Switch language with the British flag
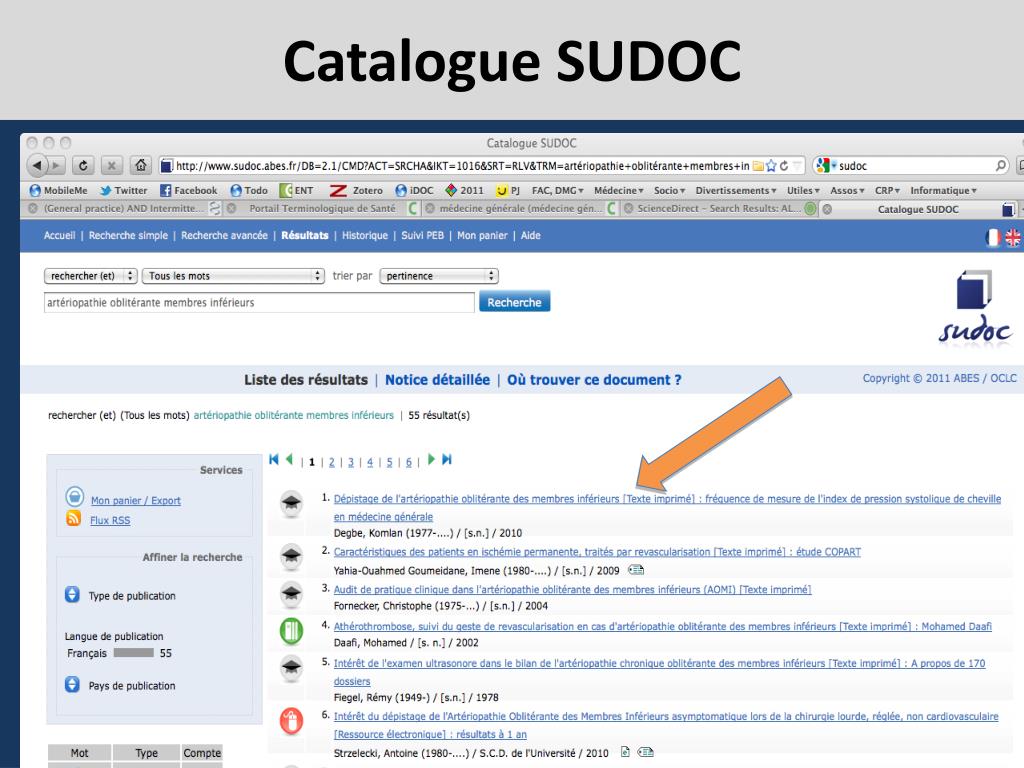Image resolution: width=1024 pixels, height=768 pixels. pyautogui.click(x=1013, y=238)
